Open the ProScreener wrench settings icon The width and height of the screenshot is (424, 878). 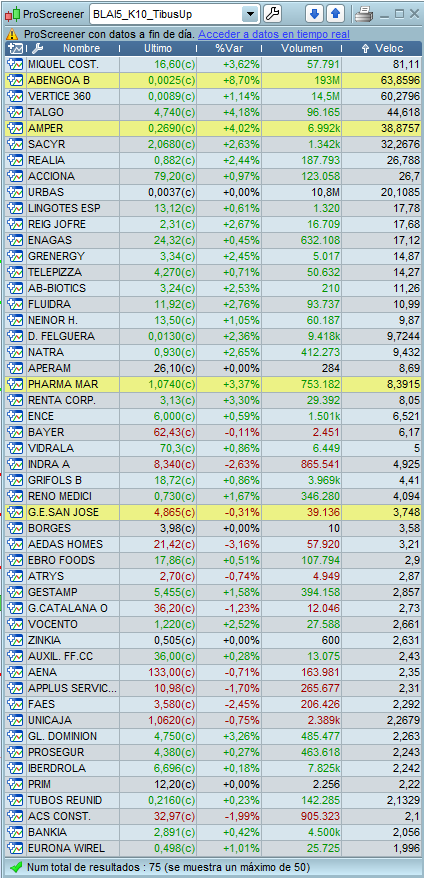click(272, 13)
